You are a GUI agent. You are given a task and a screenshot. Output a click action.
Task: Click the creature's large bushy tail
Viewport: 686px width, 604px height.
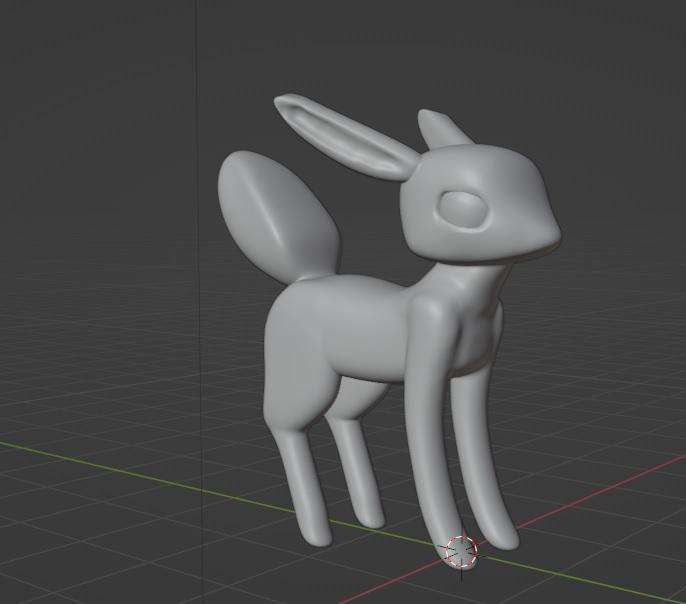[279, 216]
